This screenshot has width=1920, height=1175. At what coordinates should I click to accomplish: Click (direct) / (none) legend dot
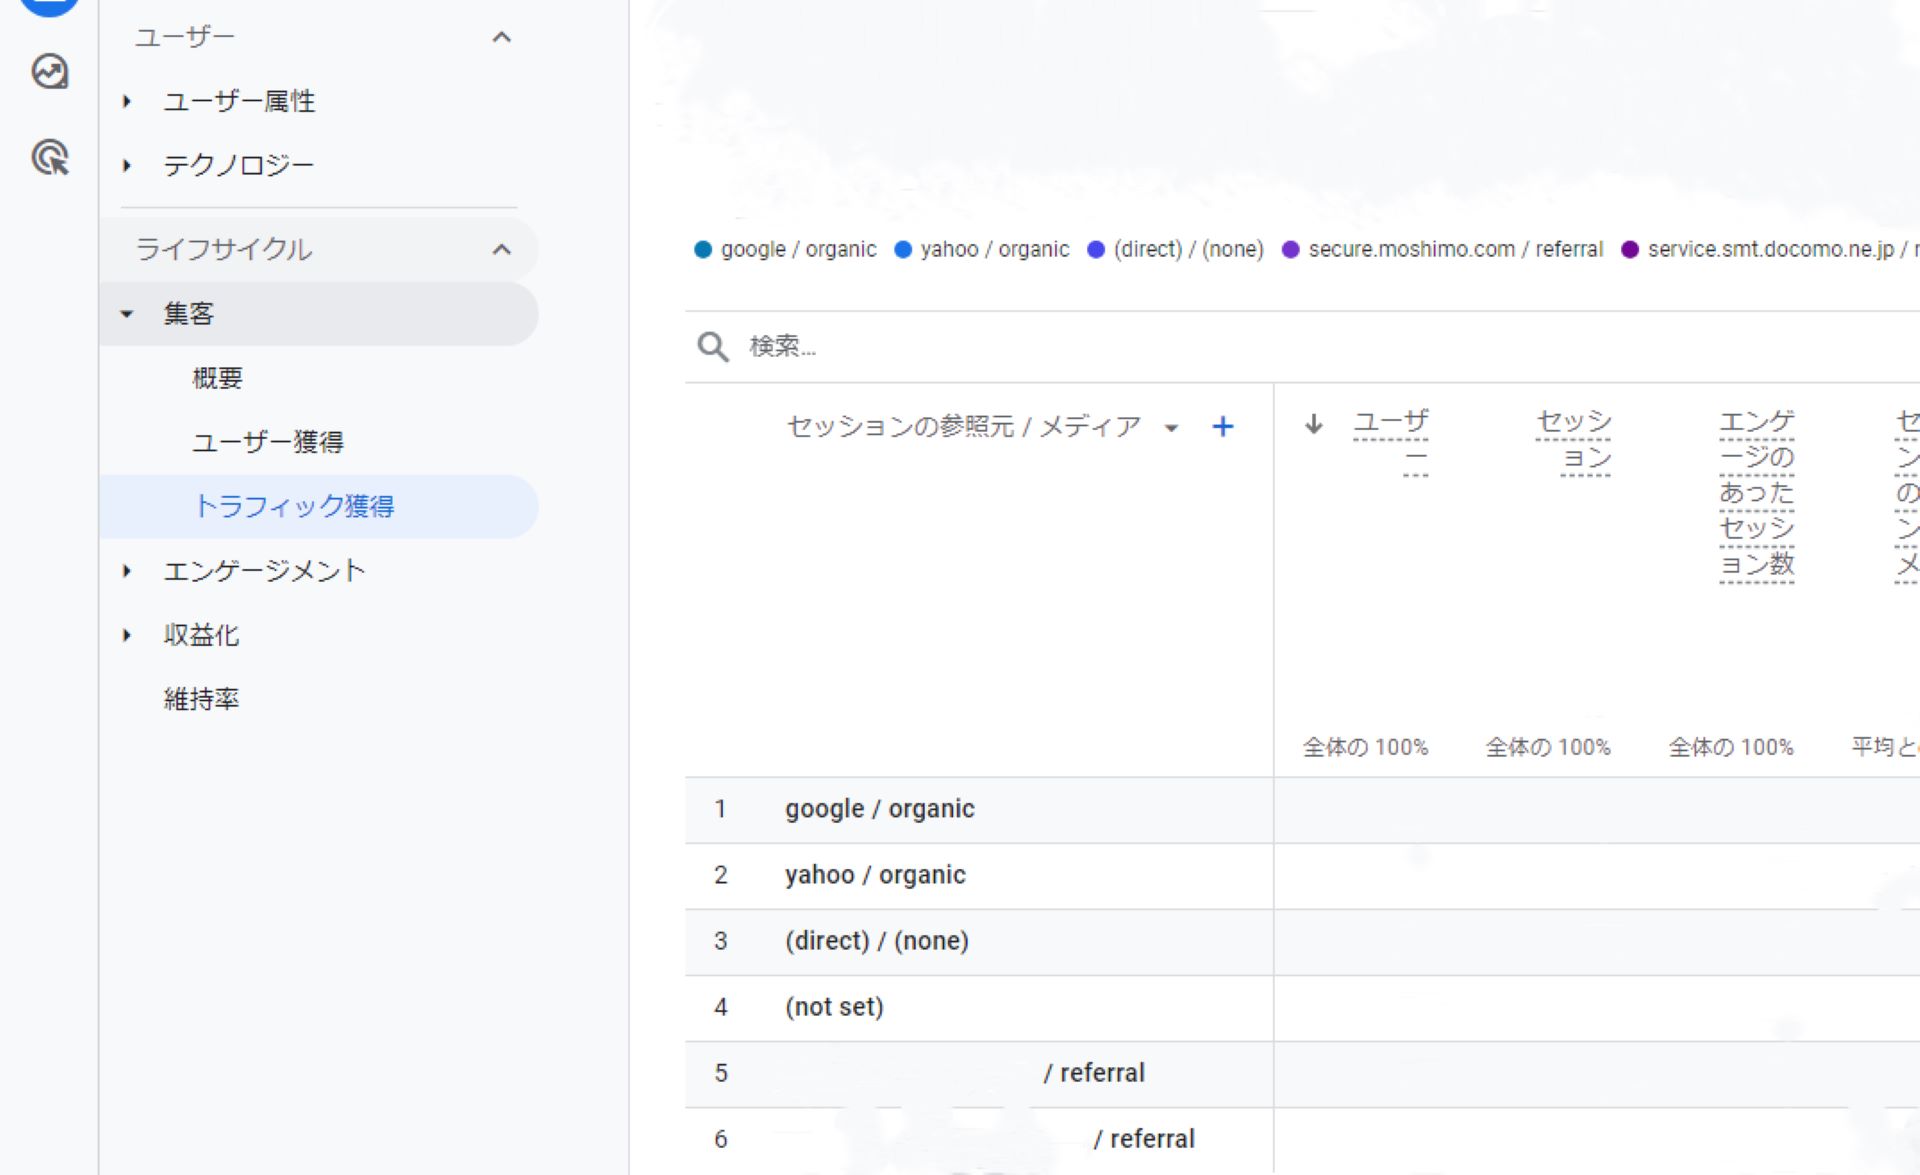1096,250
